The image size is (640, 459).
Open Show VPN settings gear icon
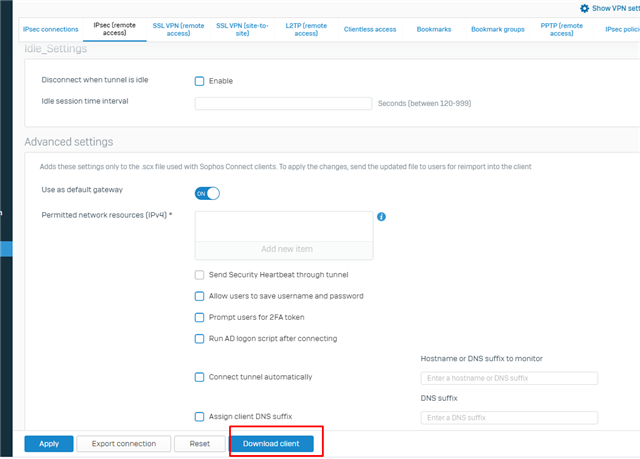pos(584,8)
